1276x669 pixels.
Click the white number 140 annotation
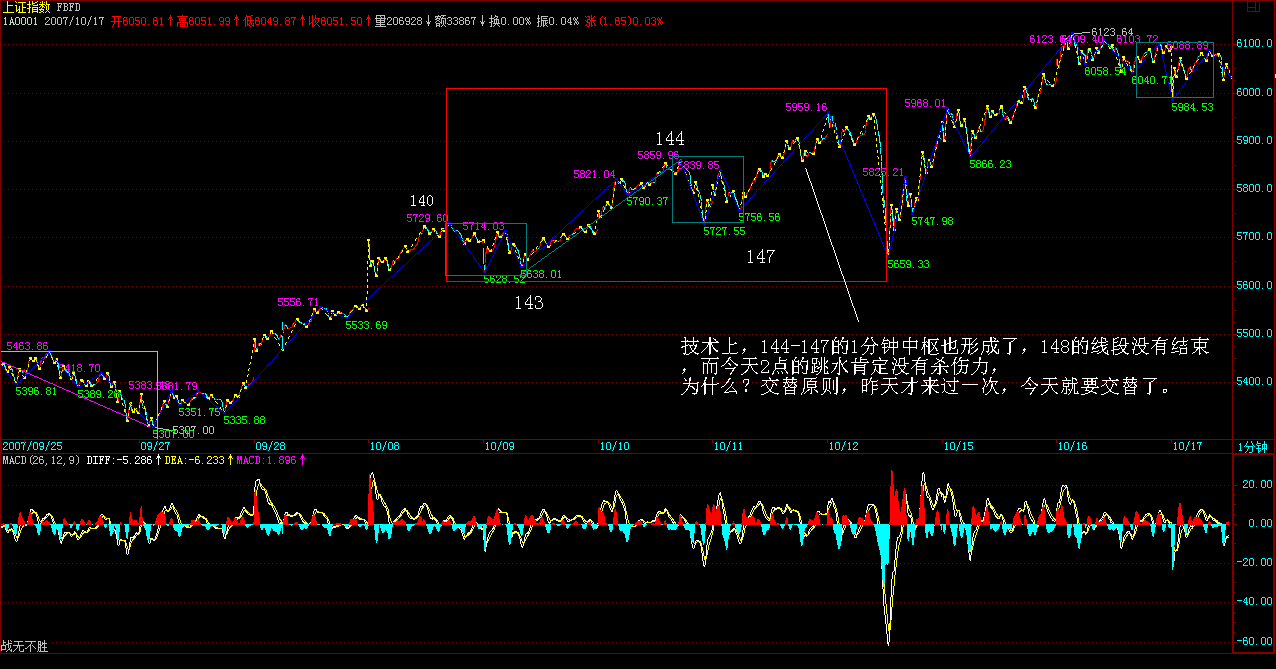click(422, 201)
